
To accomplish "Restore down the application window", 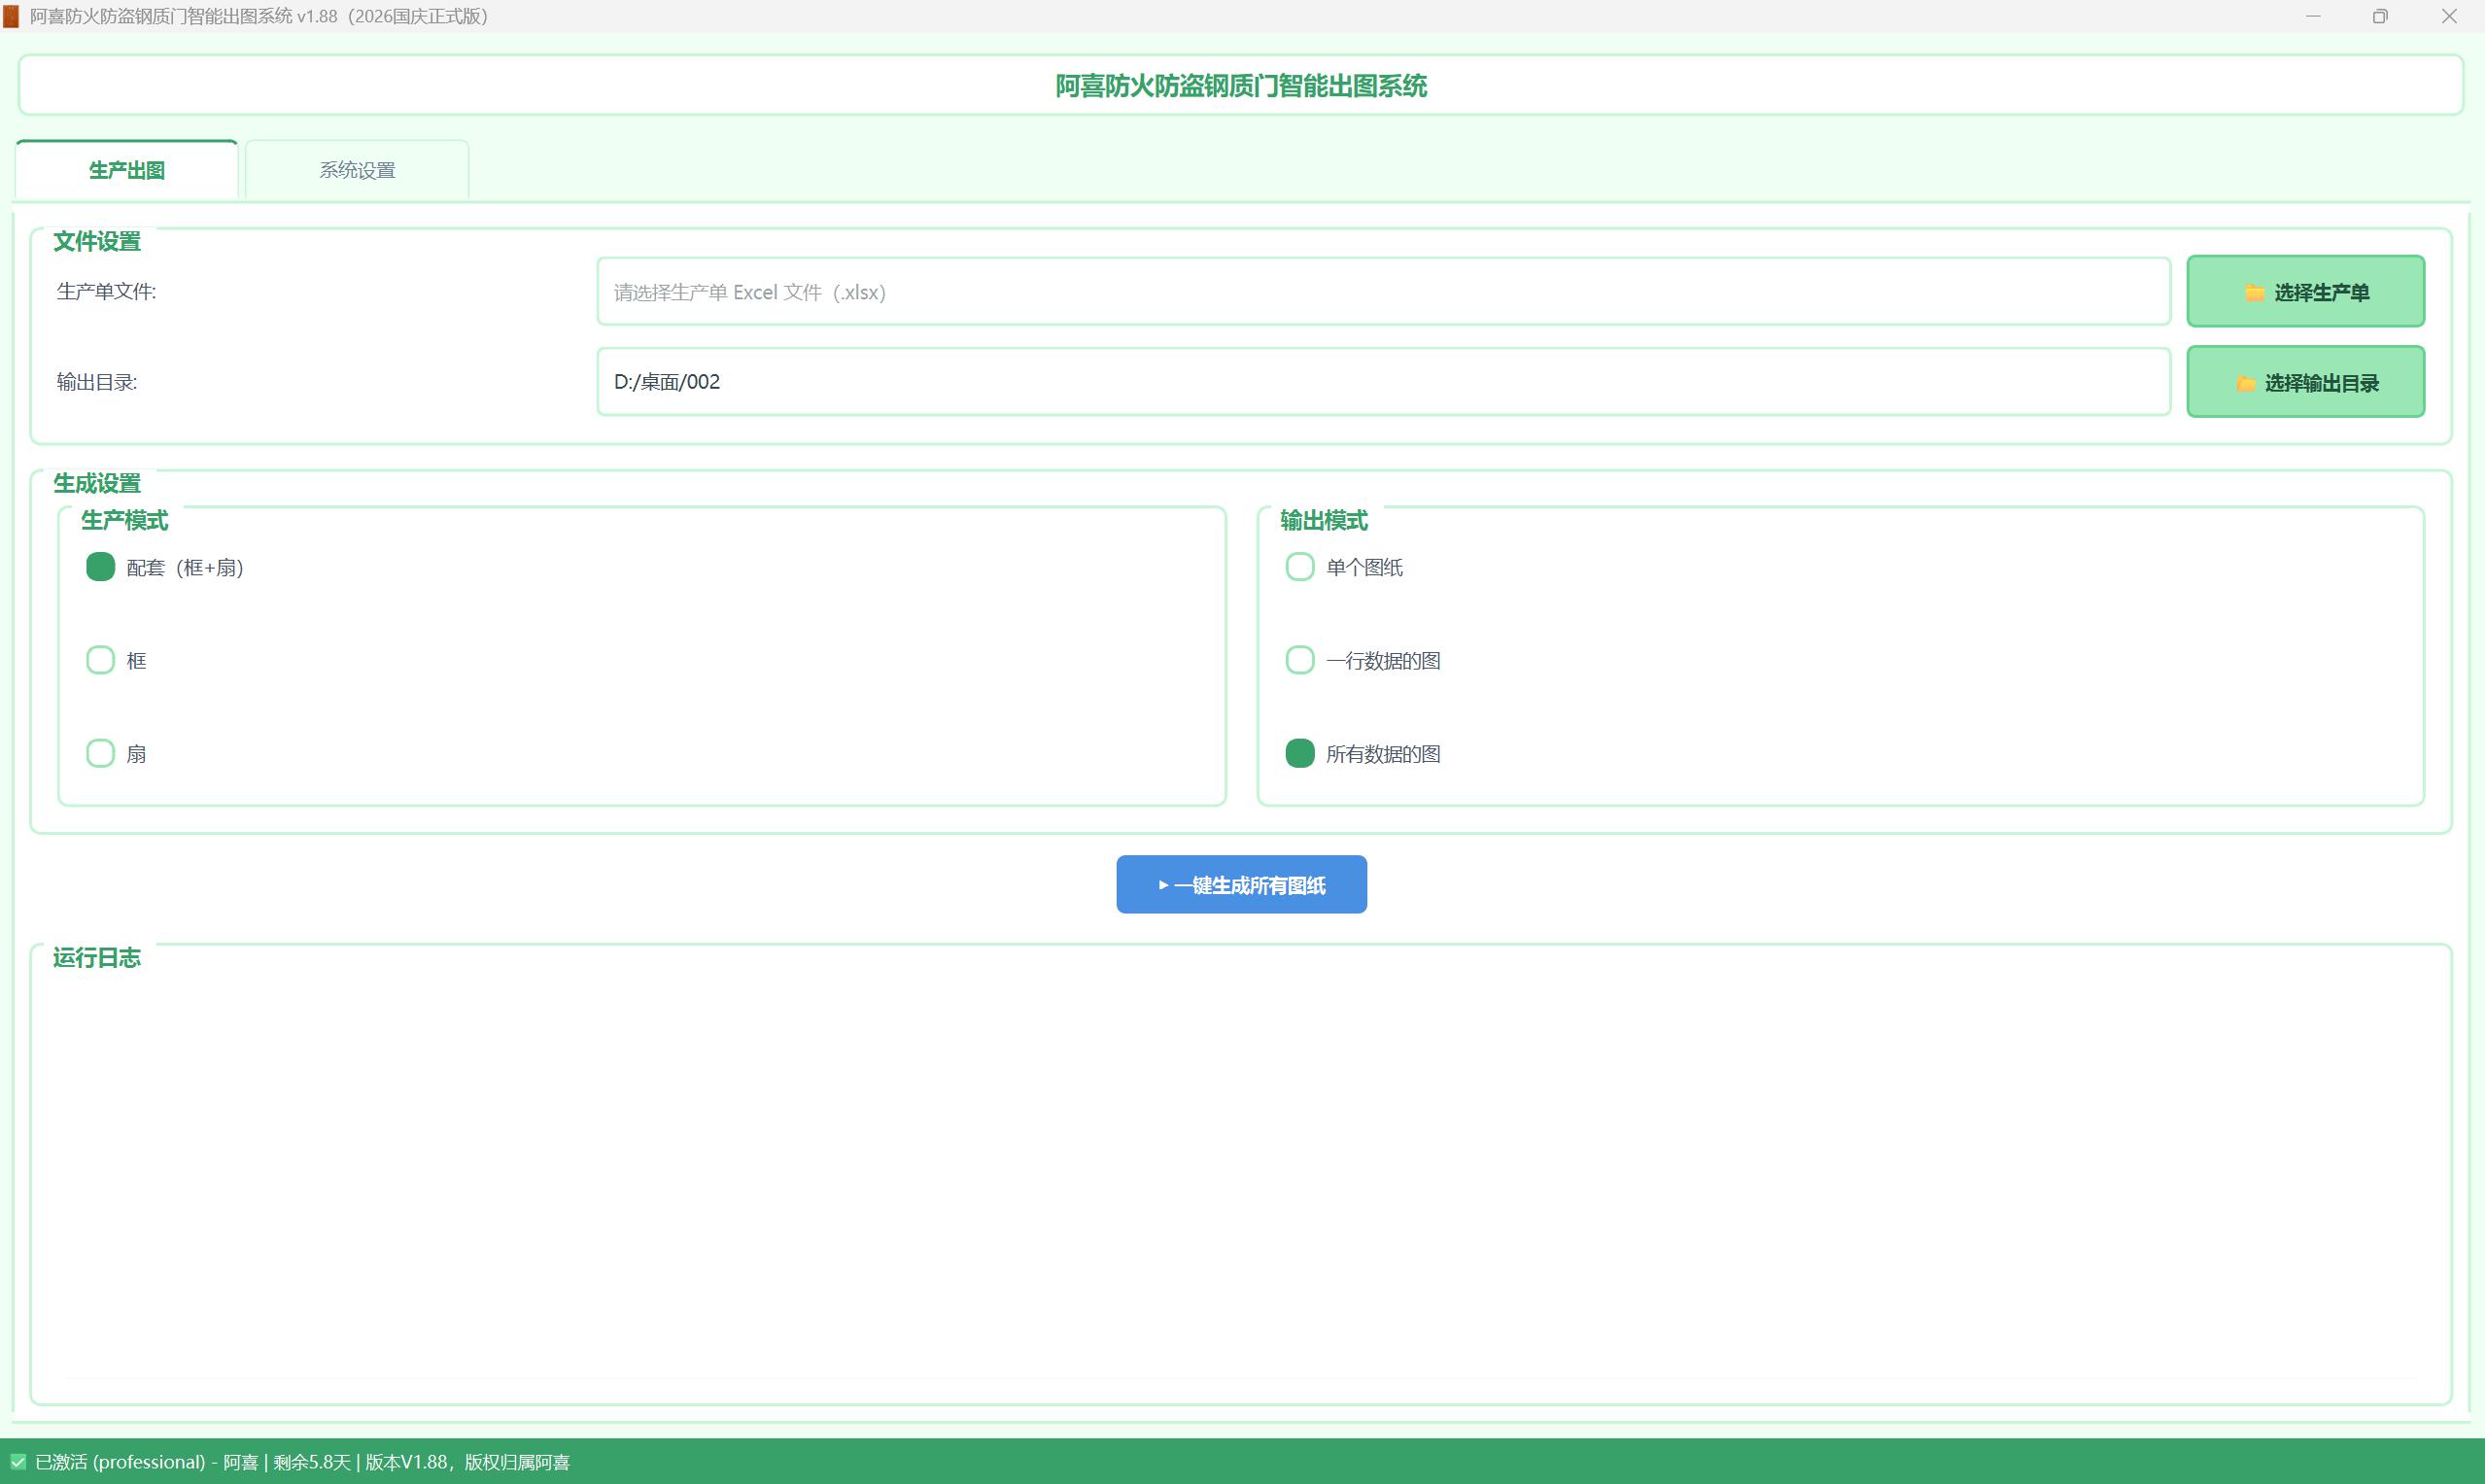I will (x=2380, y=17).
